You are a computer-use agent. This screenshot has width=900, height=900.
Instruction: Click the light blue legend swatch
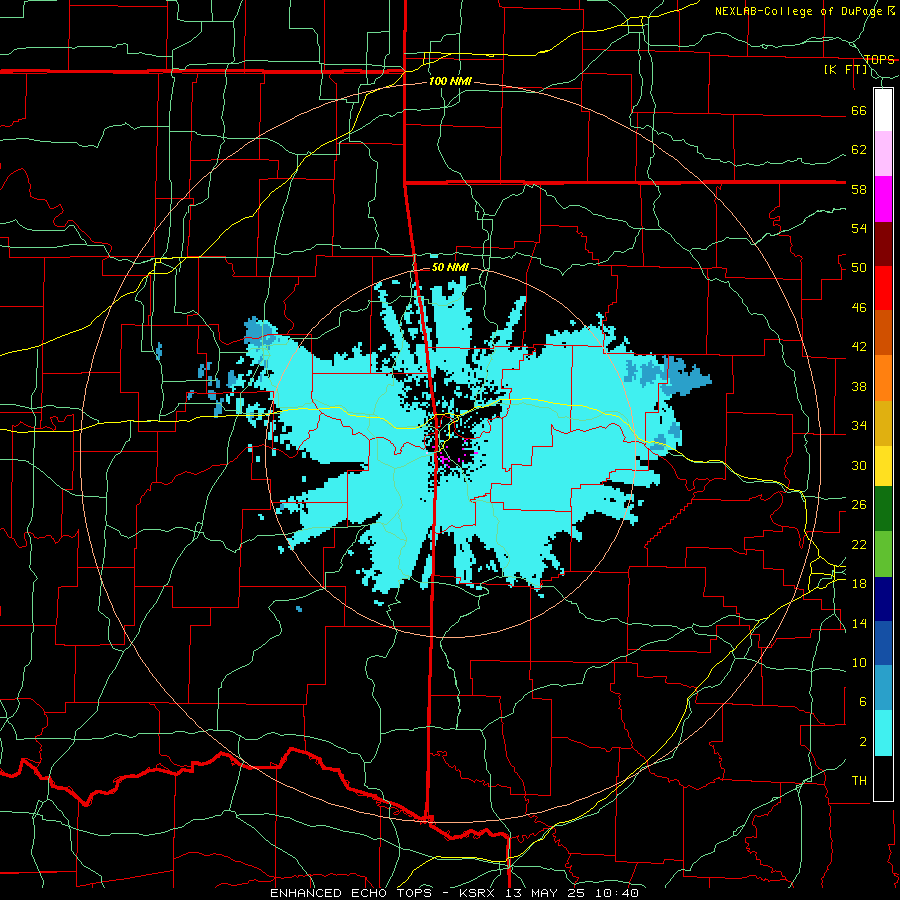tap(883, 688)
